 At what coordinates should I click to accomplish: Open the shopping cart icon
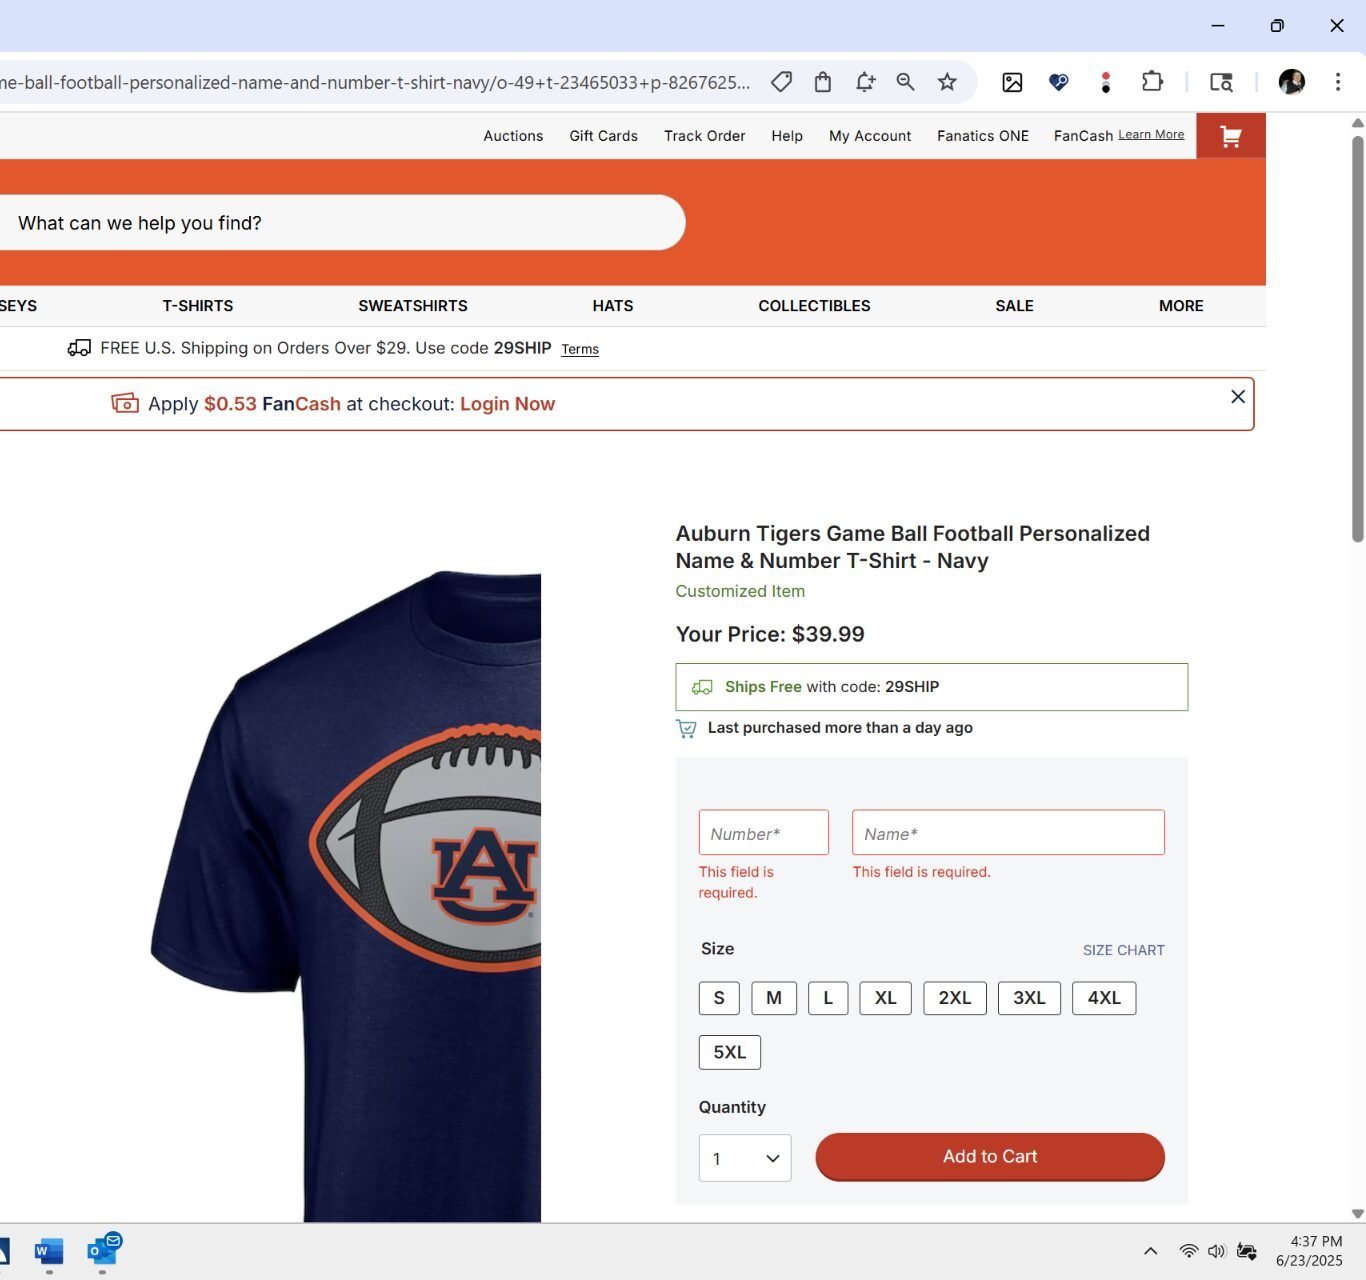(1231, 136)
